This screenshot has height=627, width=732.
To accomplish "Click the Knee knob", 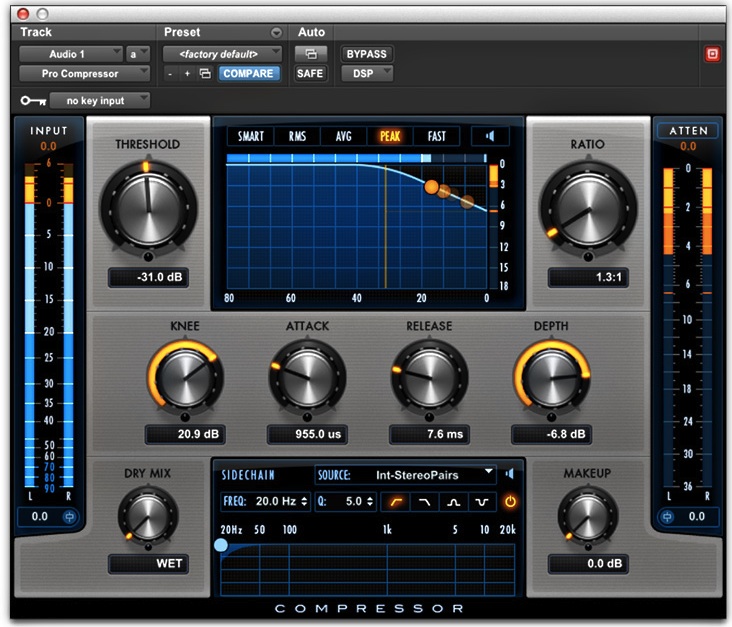I will 185,378.
